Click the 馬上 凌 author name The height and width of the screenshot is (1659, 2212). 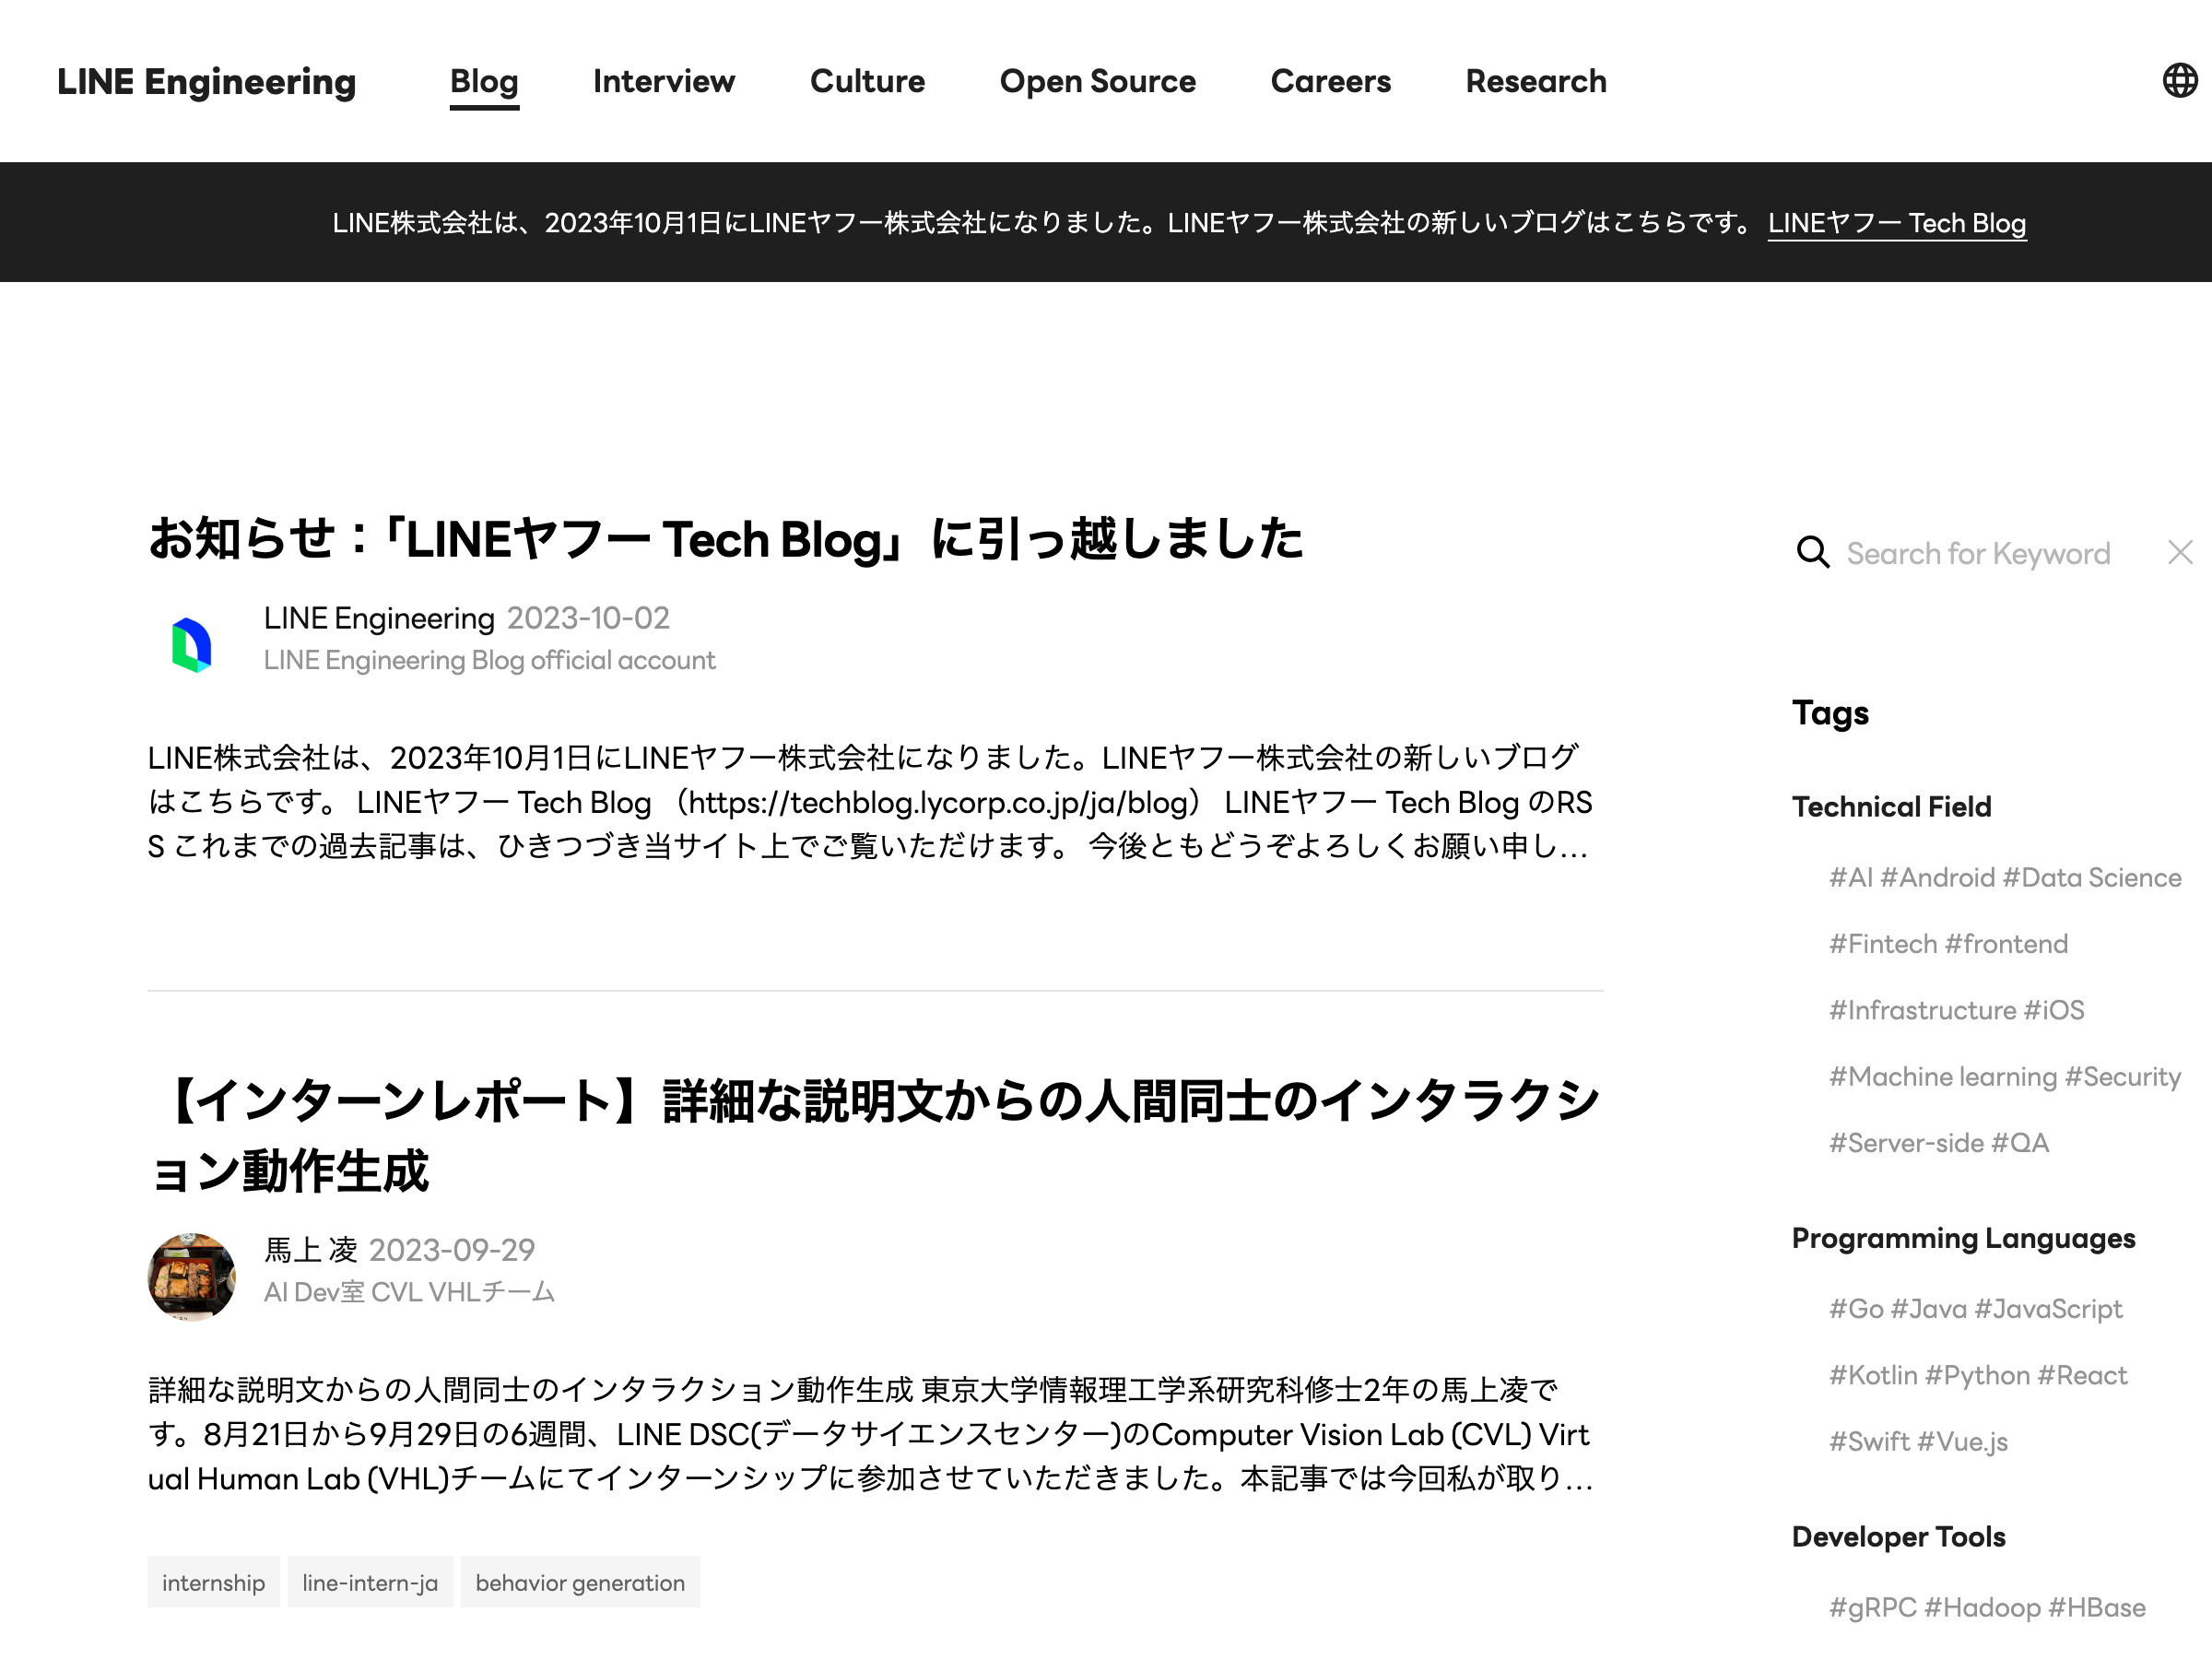[310, 1250]
